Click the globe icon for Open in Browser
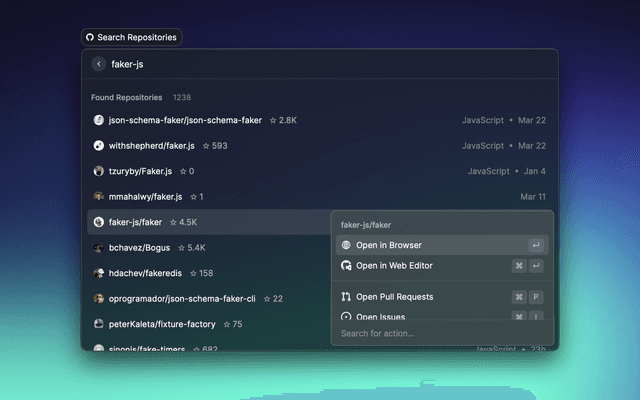 click(x=346, y=245)
